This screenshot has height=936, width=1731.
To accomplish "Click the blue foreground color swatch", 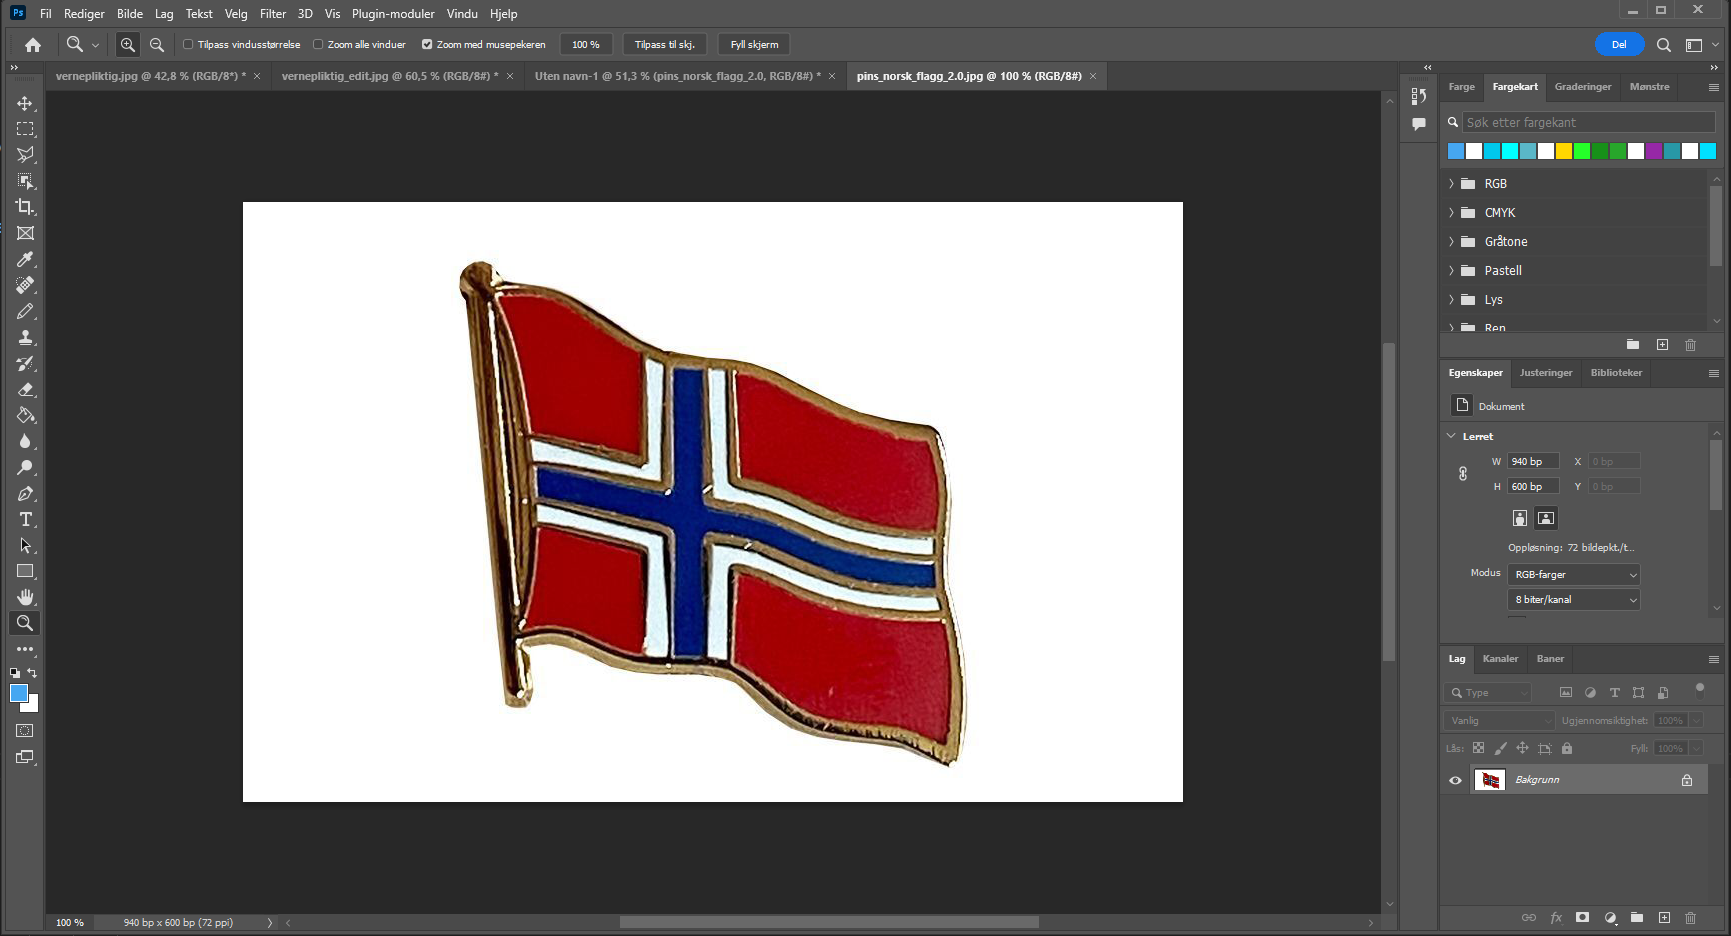I will [18, 693].
